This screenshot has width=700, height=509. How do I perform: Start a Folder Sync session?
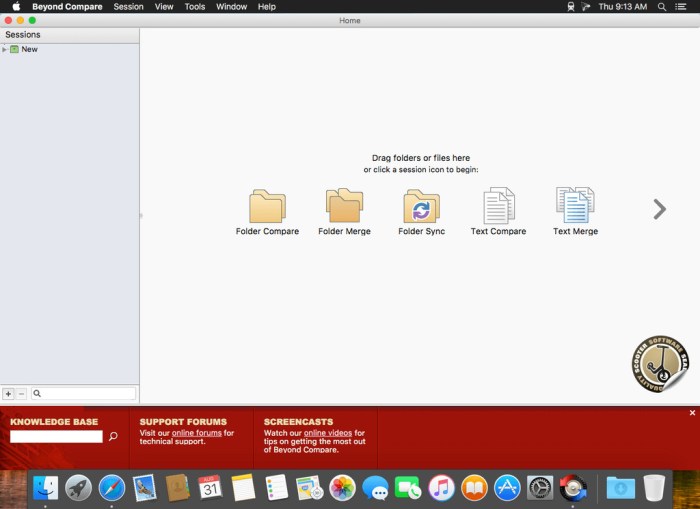tap(421, 206)
